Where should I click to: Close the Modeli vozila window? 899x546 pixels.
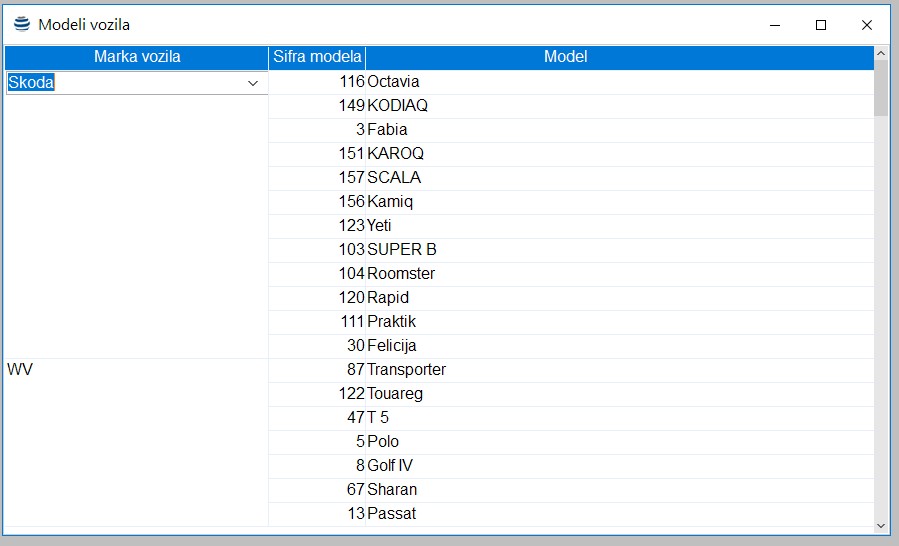[867, 24]
